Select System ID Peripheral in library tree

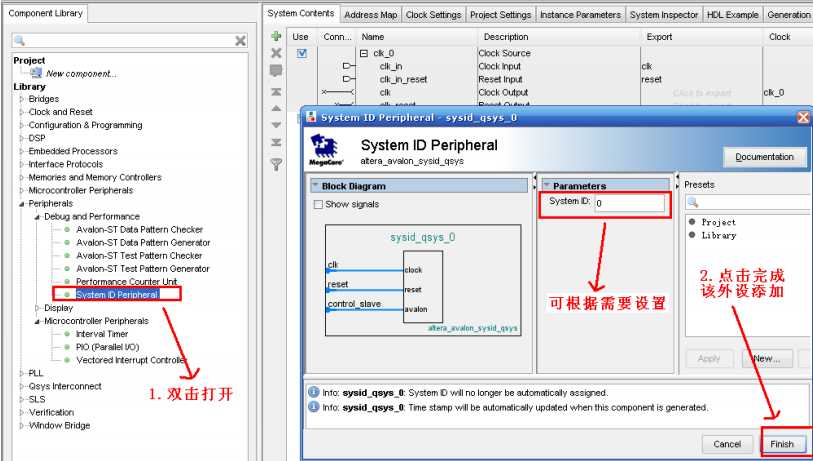117,295
